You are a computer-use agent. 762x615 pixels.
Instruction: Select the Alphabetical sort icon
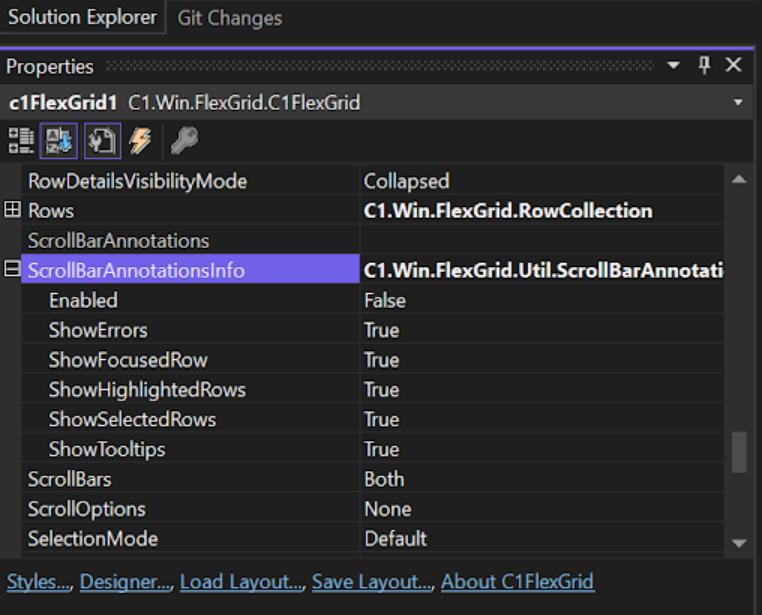pos(61,141)
